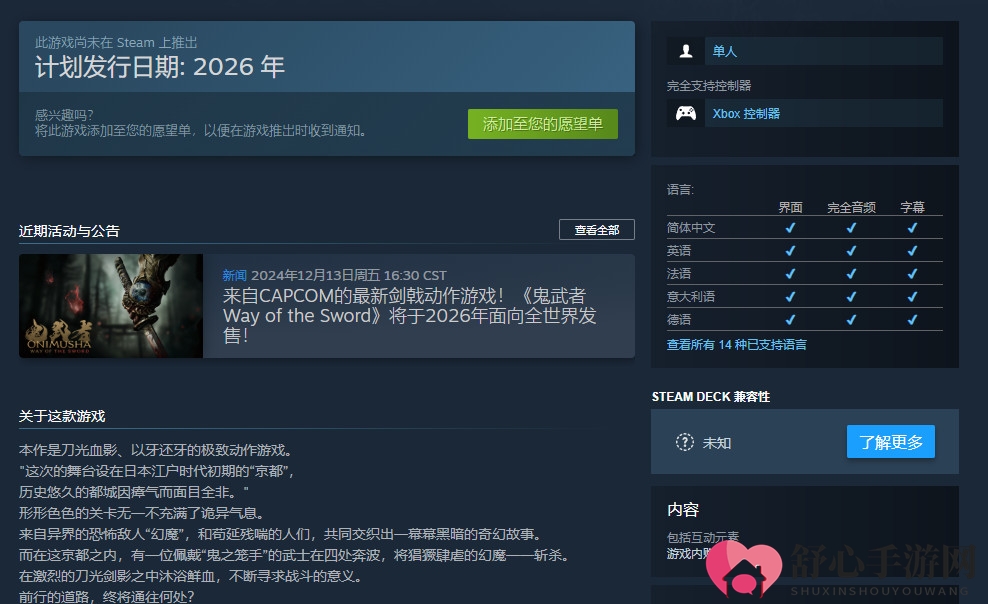Screen dimensions: 988x604
Task: Click 意大利语 interface checkmark
Action: click(790, 297)
